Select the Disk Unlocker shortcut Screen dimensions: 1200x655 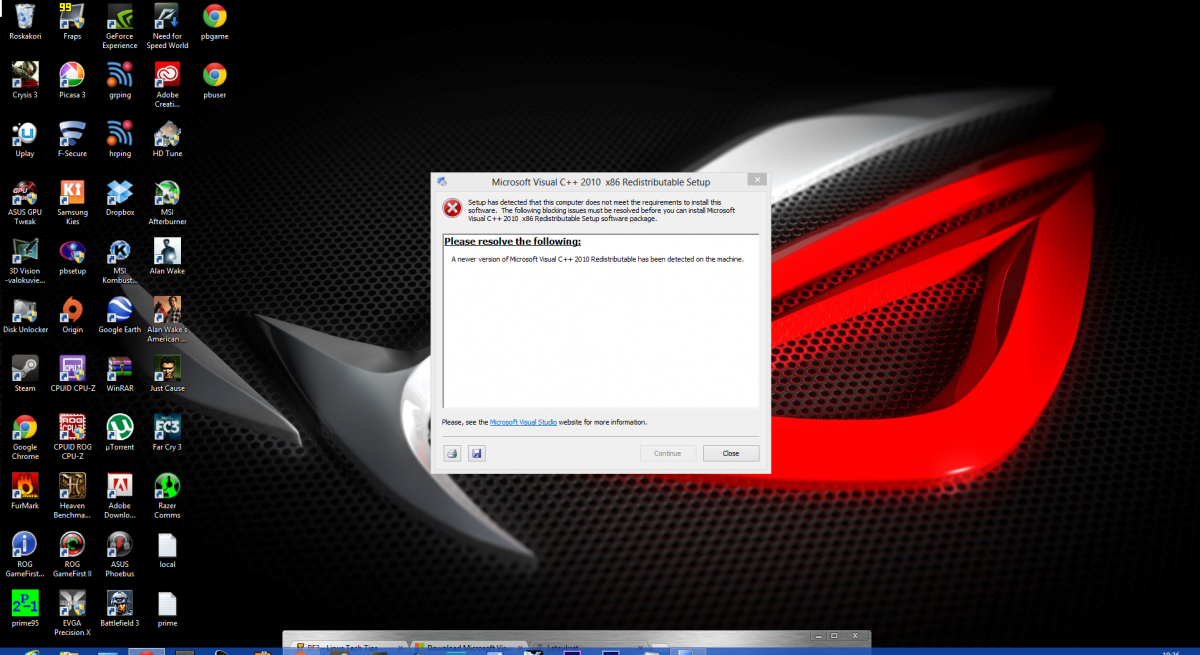click(25, 316)
